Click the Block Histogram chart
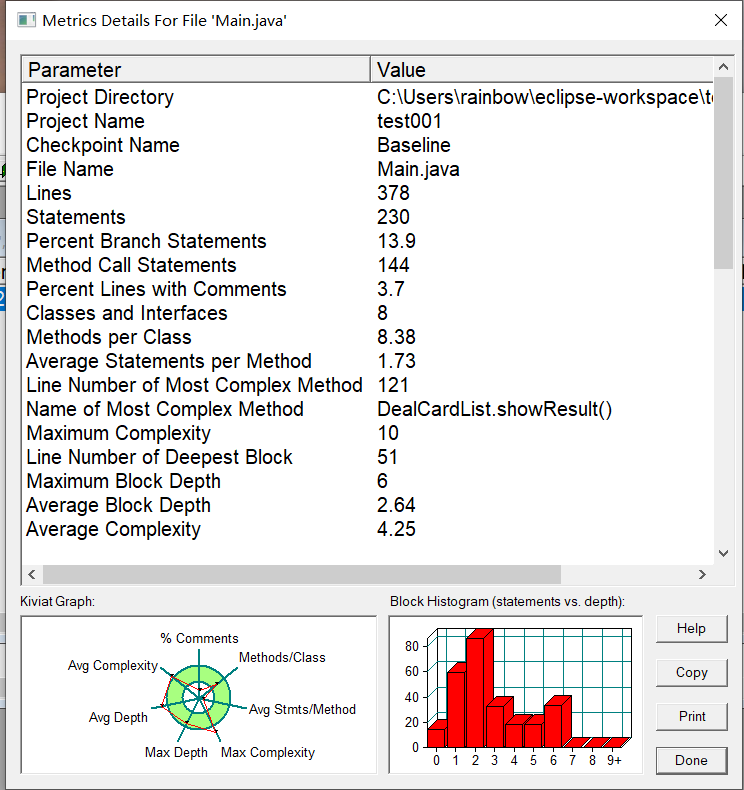 pos(516,695)
